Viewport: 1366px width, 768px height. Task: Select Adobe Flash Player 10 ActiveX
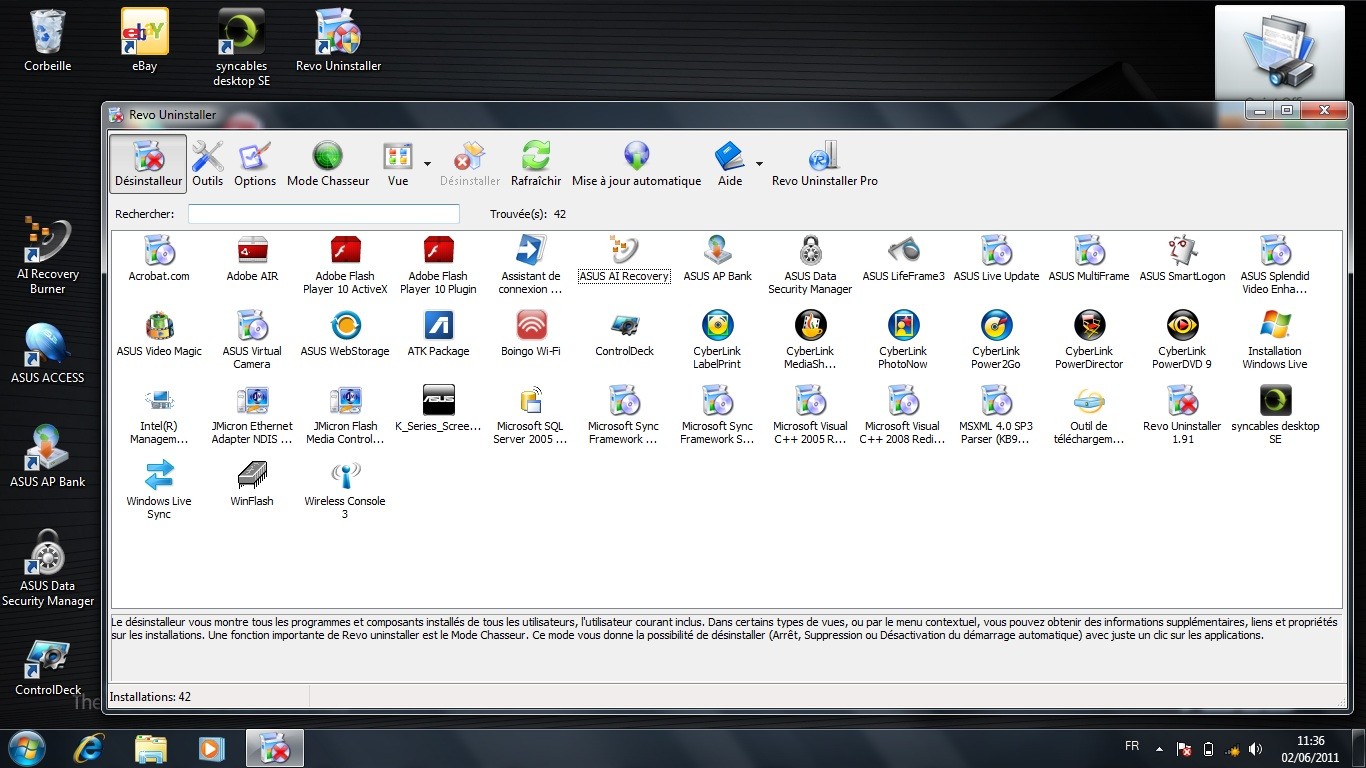coord(345,265)
